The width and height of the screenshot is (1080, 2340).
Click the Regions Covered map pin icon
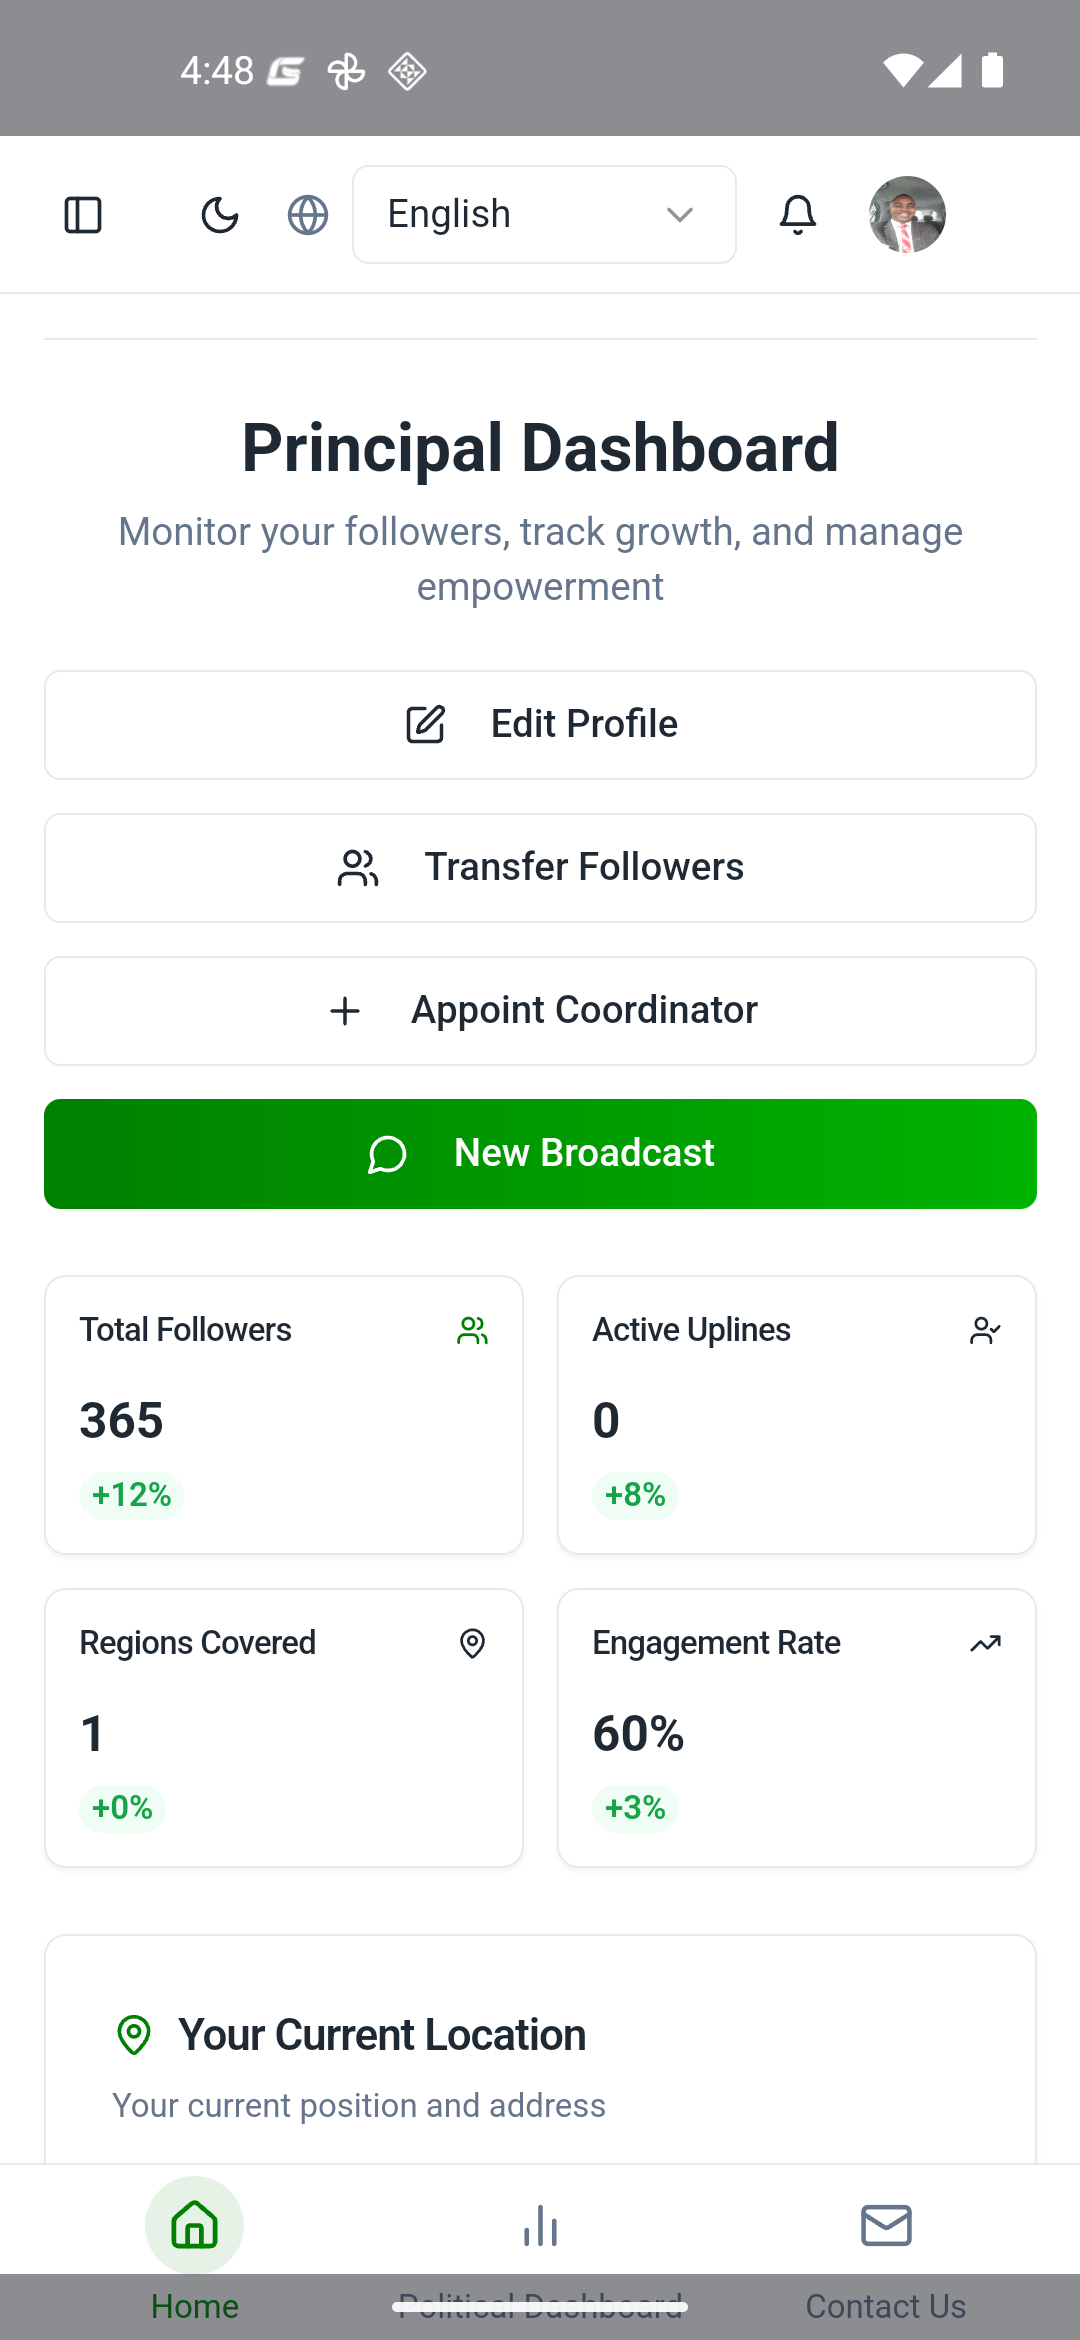point(472,1643)
